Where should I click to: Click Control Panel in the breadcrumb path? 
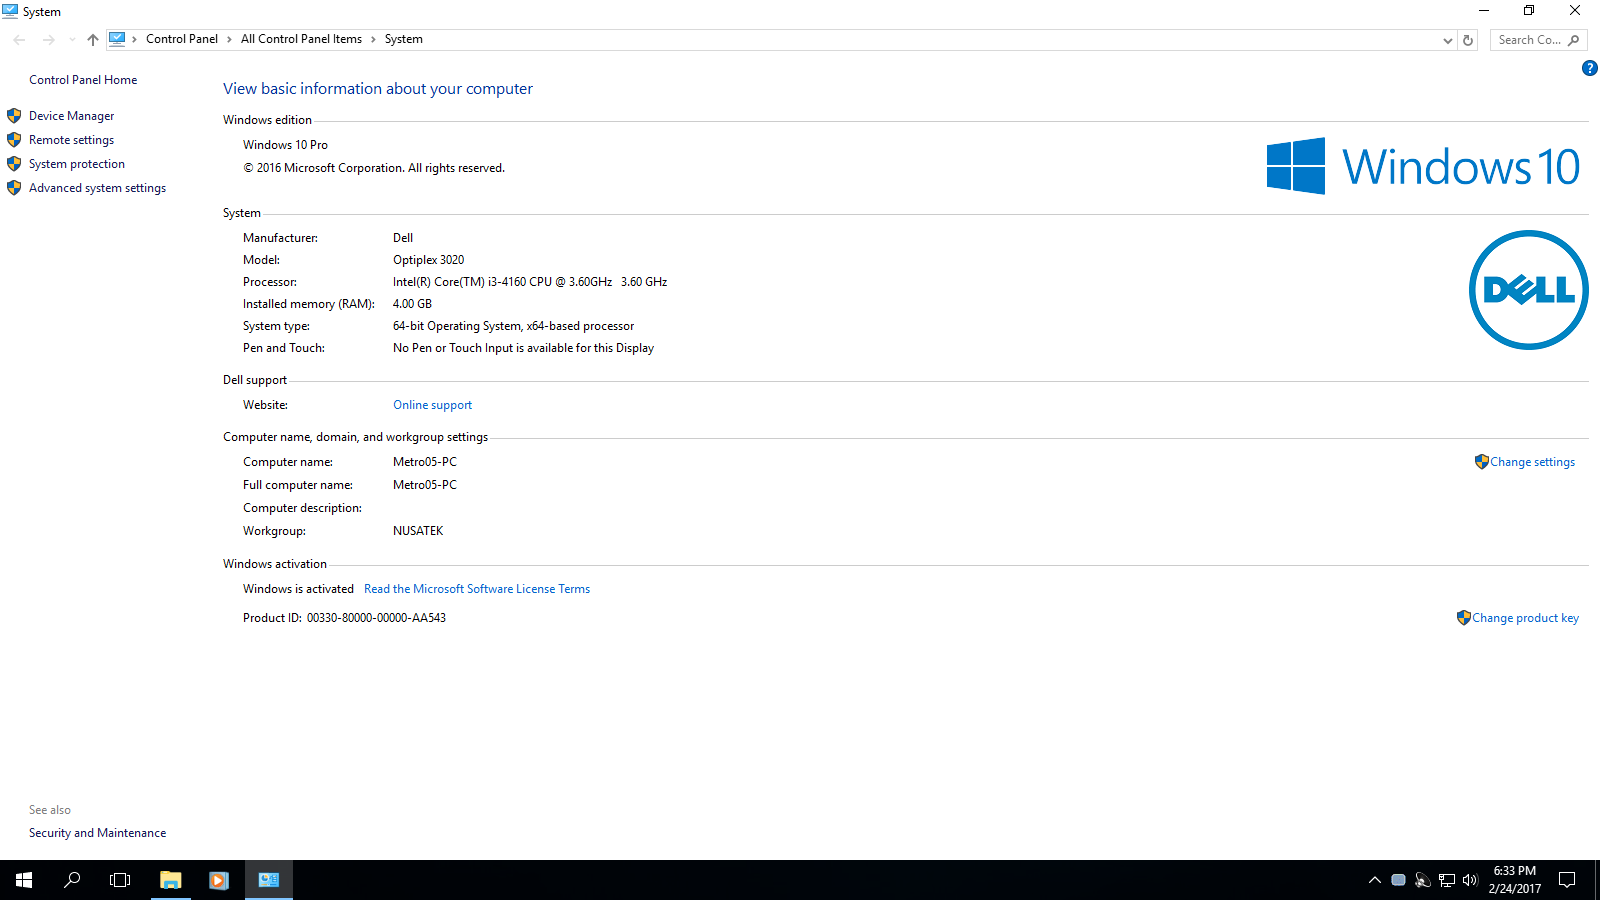[181, 39]
